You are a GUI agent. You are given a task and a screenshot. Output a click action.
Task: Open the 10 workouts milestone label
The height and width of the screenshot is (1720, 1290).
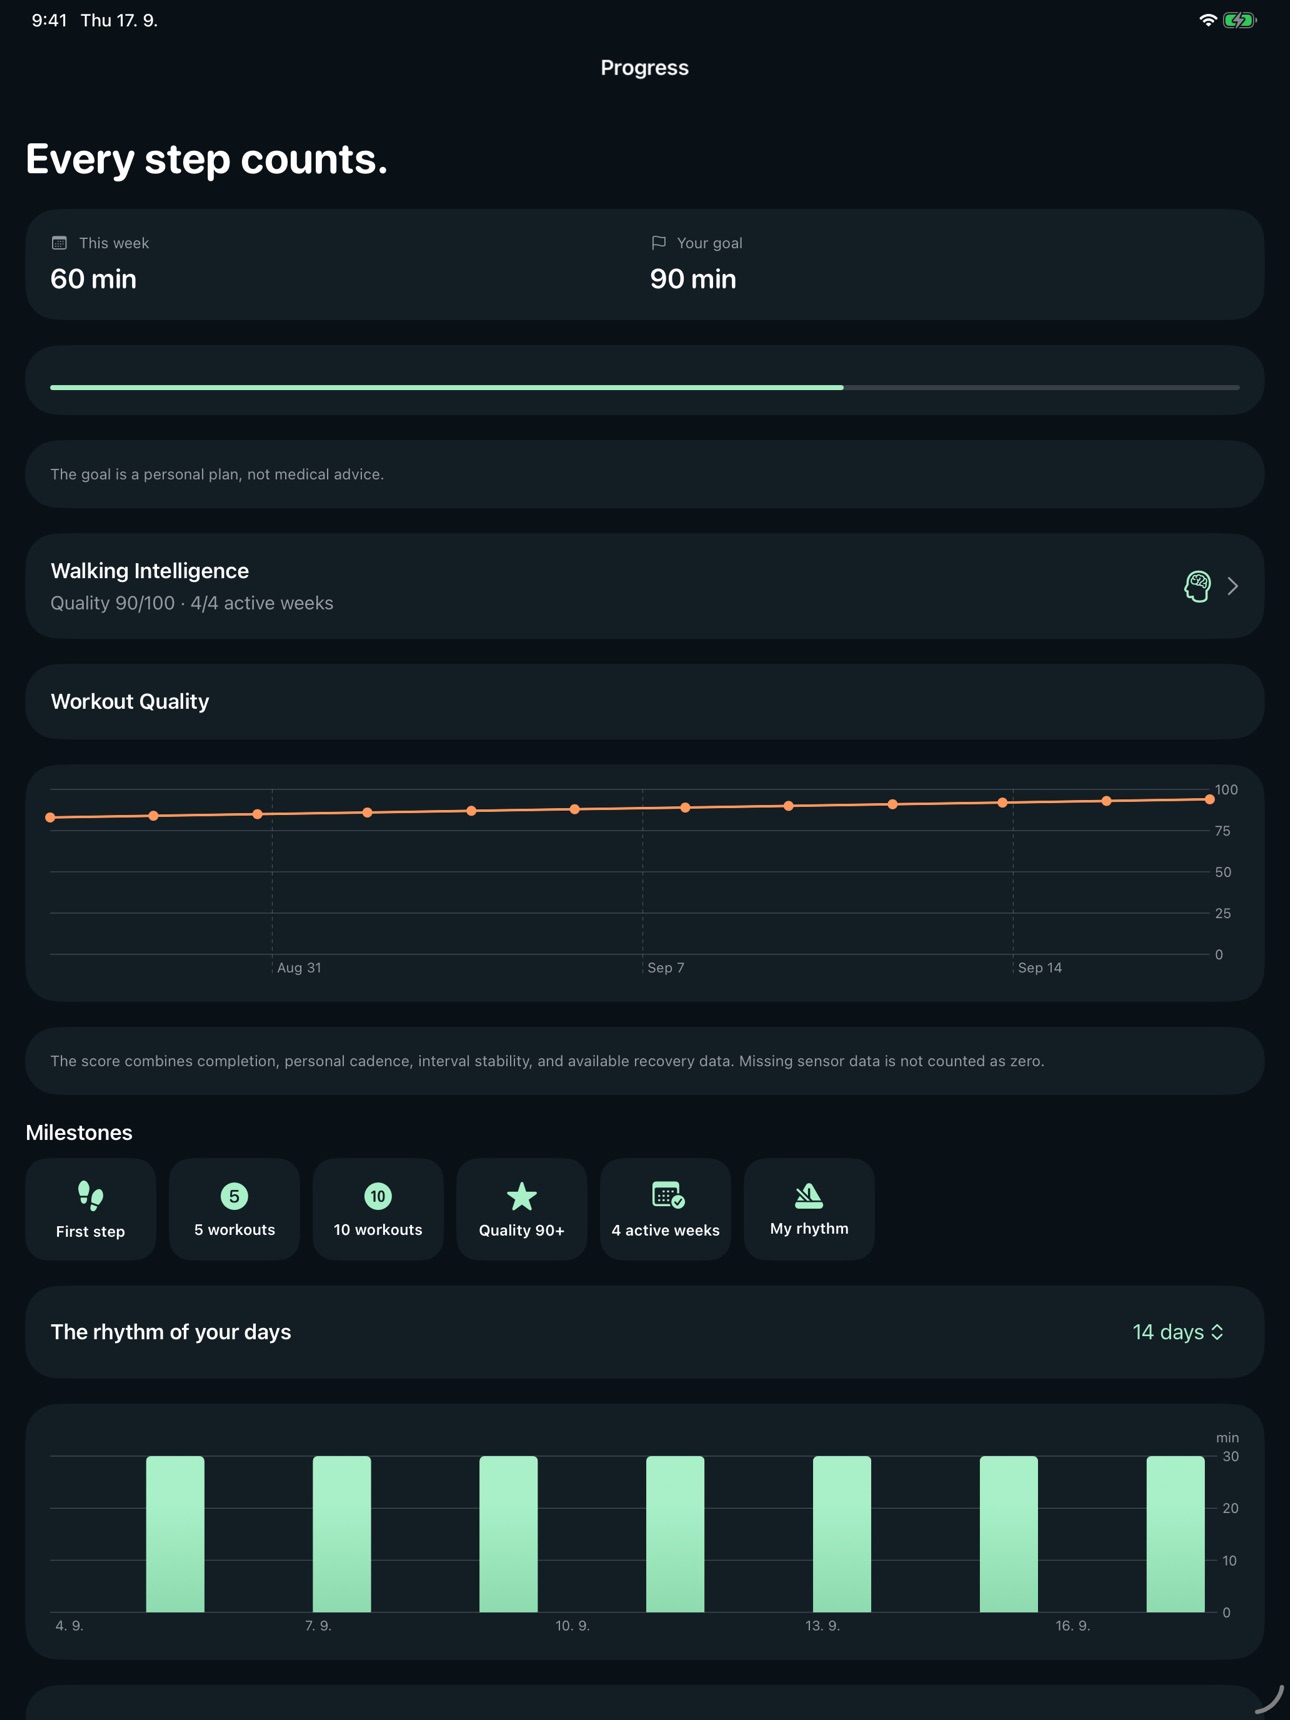[378, 1230]
